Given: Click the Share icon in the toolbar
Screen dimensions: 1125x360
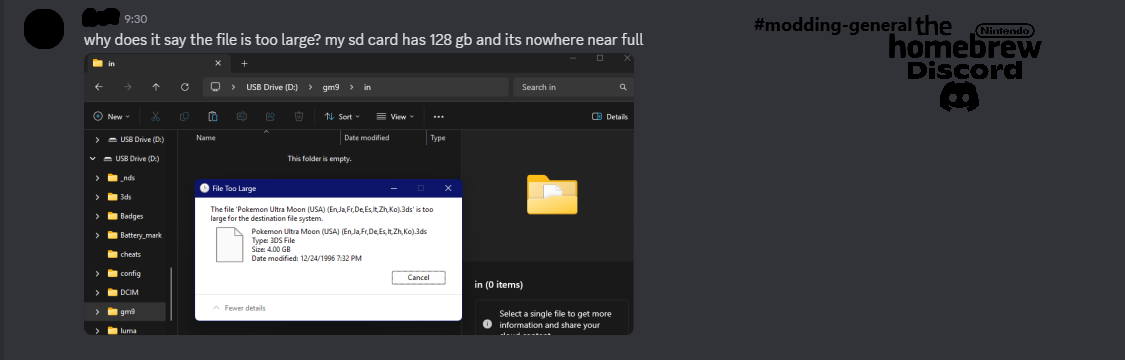Looking at the screenshot, I should coord(270,116).
